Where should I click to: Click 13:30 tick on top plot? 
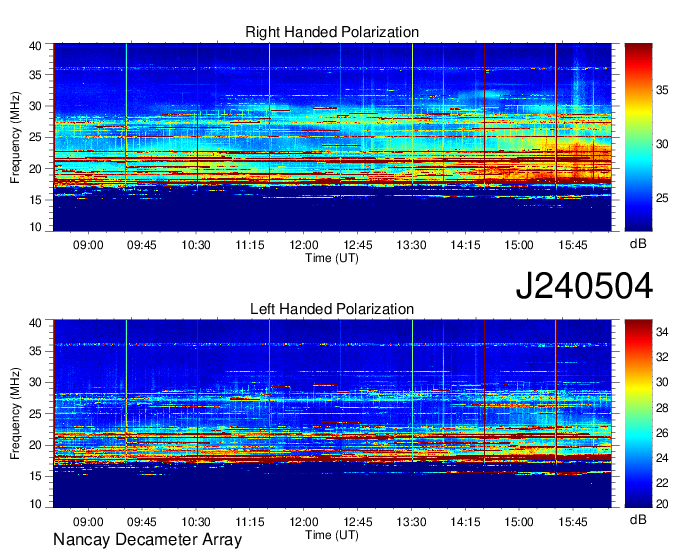411,245
